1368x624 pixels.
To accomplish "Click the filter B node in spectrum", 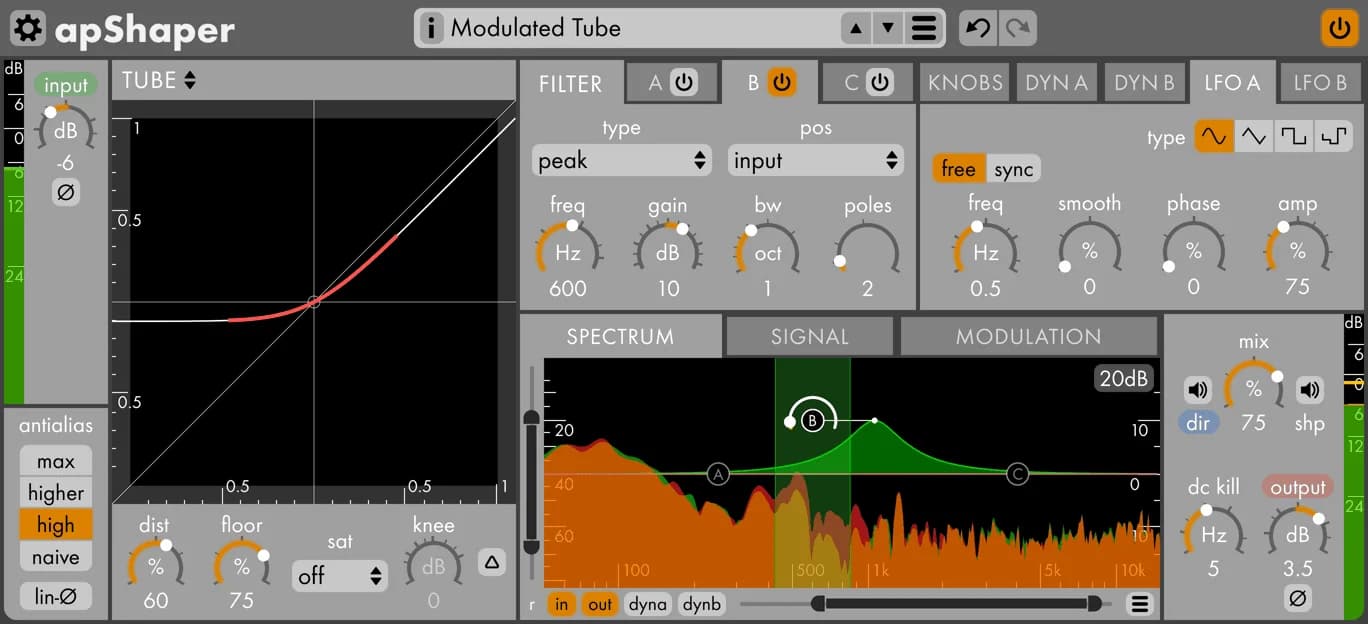I will coord(812,420).
